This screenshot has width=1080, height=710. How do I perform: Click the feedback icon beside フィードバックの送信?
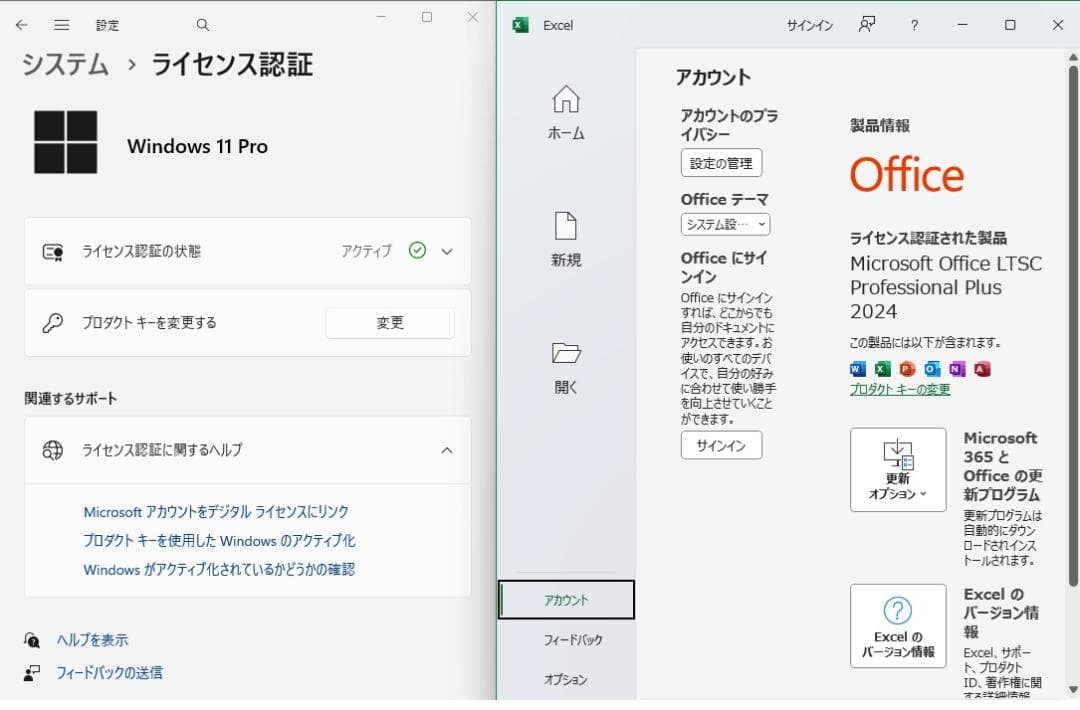[32, 673]
